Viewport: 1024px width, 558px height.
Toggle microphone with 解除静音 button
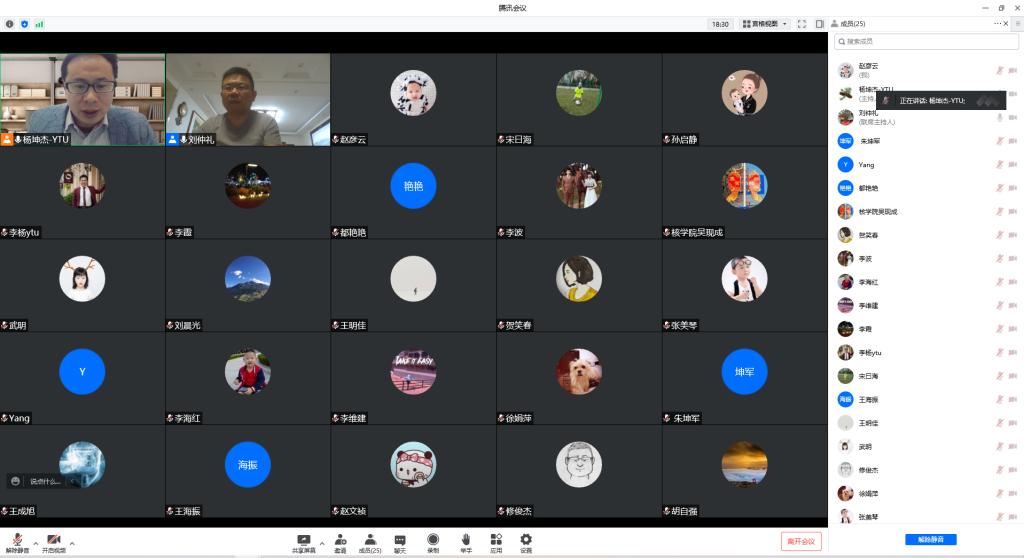pyautogui.click(x=17, y=540)
